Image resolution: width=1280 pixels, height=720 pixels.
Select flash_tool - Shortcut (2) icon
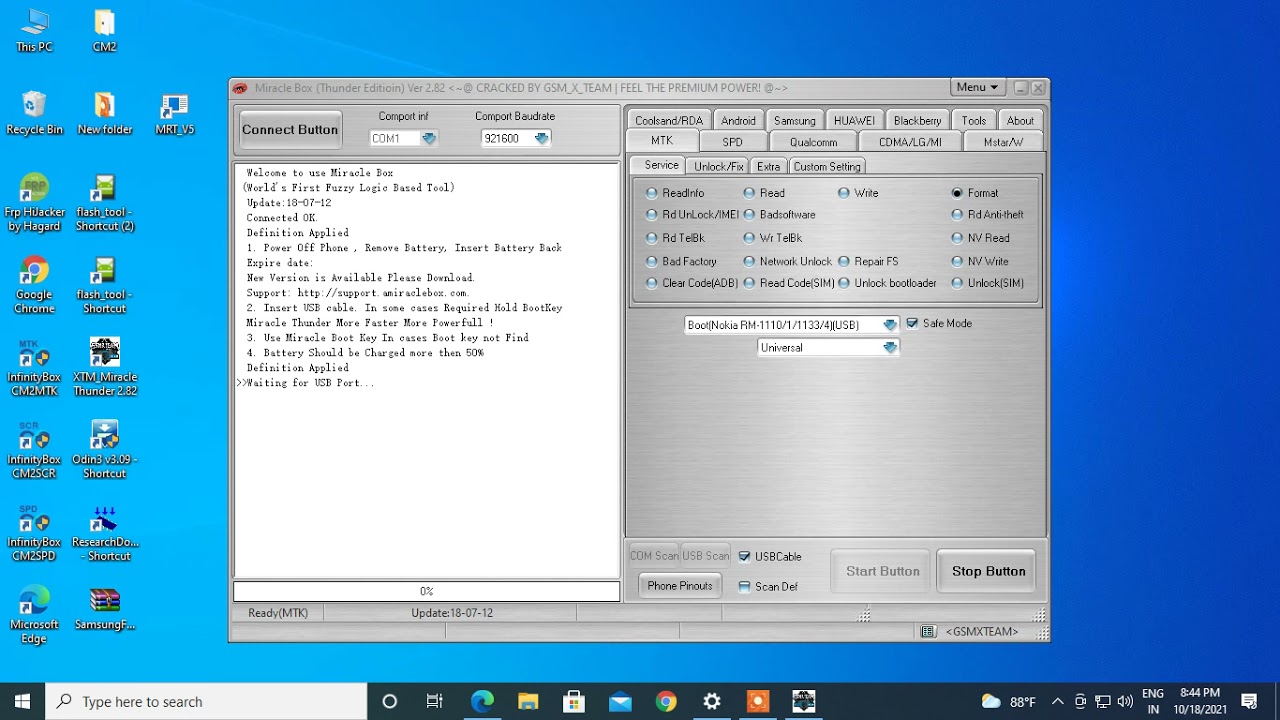pyautogui.click(x=104, y=203)
